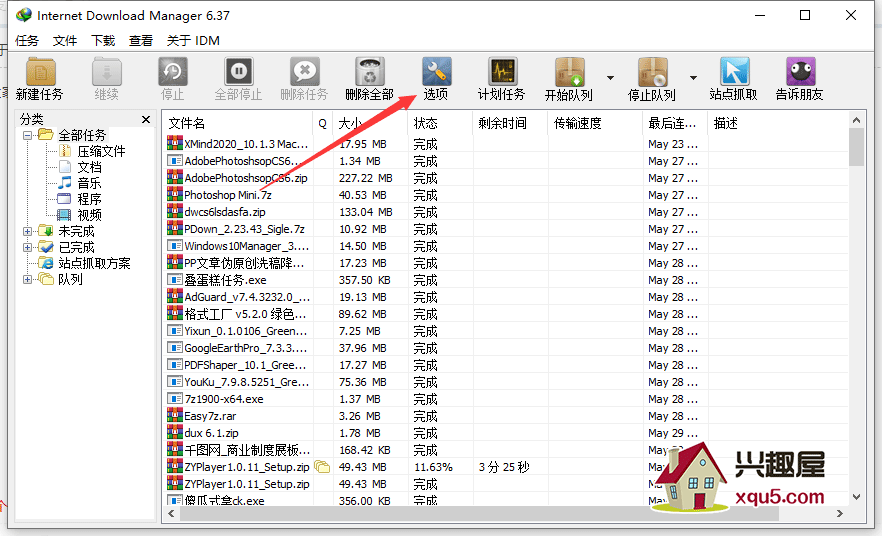Open the 任务 menu

[x=26, y=40]
